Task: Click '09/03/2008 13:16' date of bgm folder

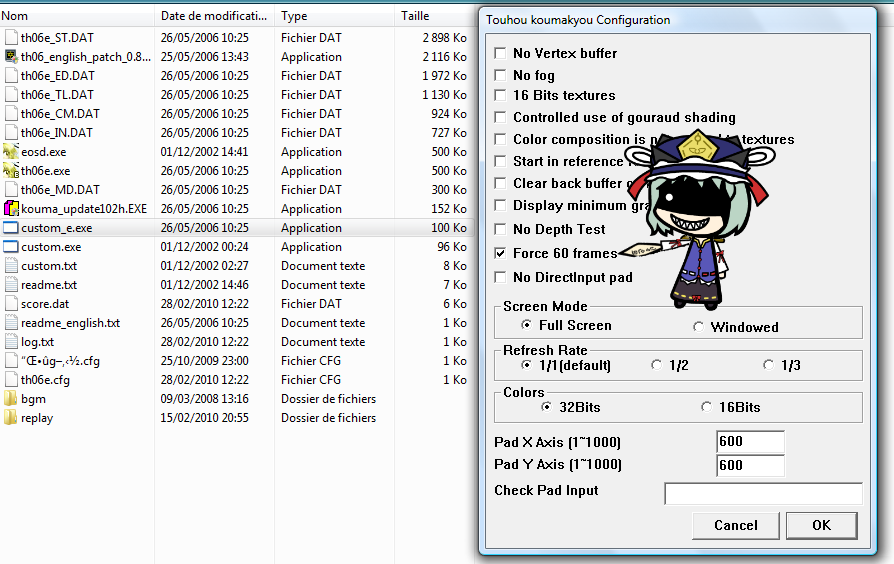Action: 205,399
